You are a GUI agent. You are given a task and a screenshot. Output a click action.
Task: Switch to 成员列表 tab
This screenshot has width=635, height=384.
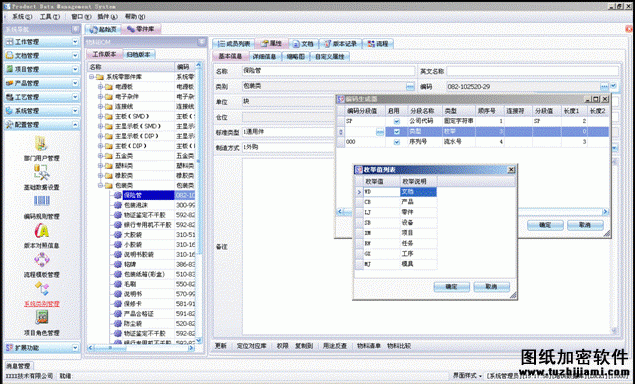pos(234,44)
